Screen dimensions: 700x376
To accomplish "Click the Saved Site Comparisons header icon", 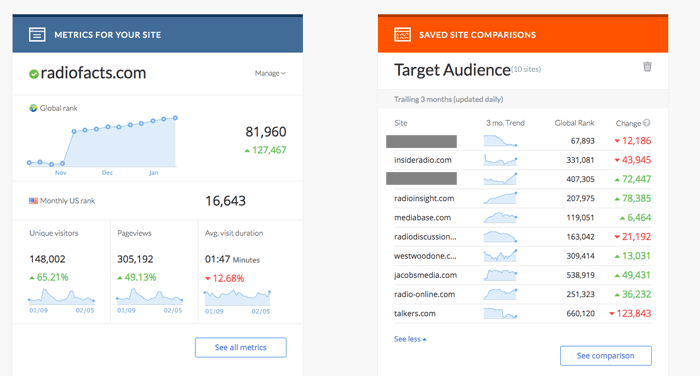I will pos(402,34).
